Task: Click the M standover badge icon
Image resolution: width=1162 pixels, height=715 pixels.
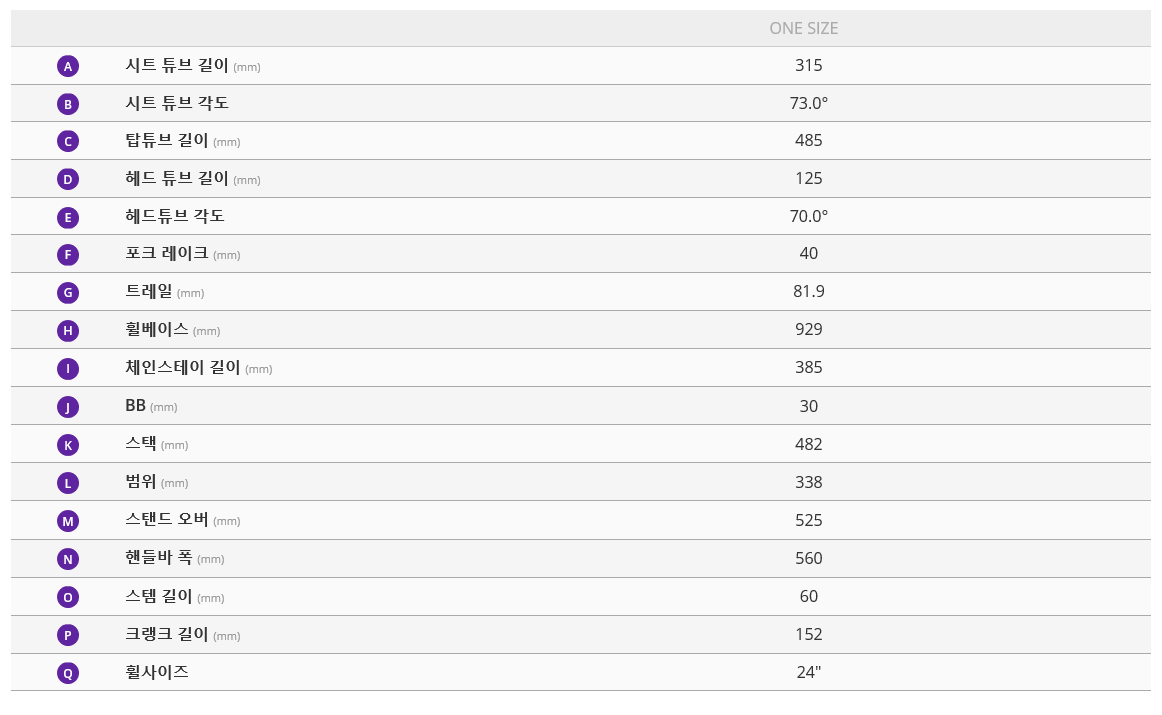Action: point(68,521)
